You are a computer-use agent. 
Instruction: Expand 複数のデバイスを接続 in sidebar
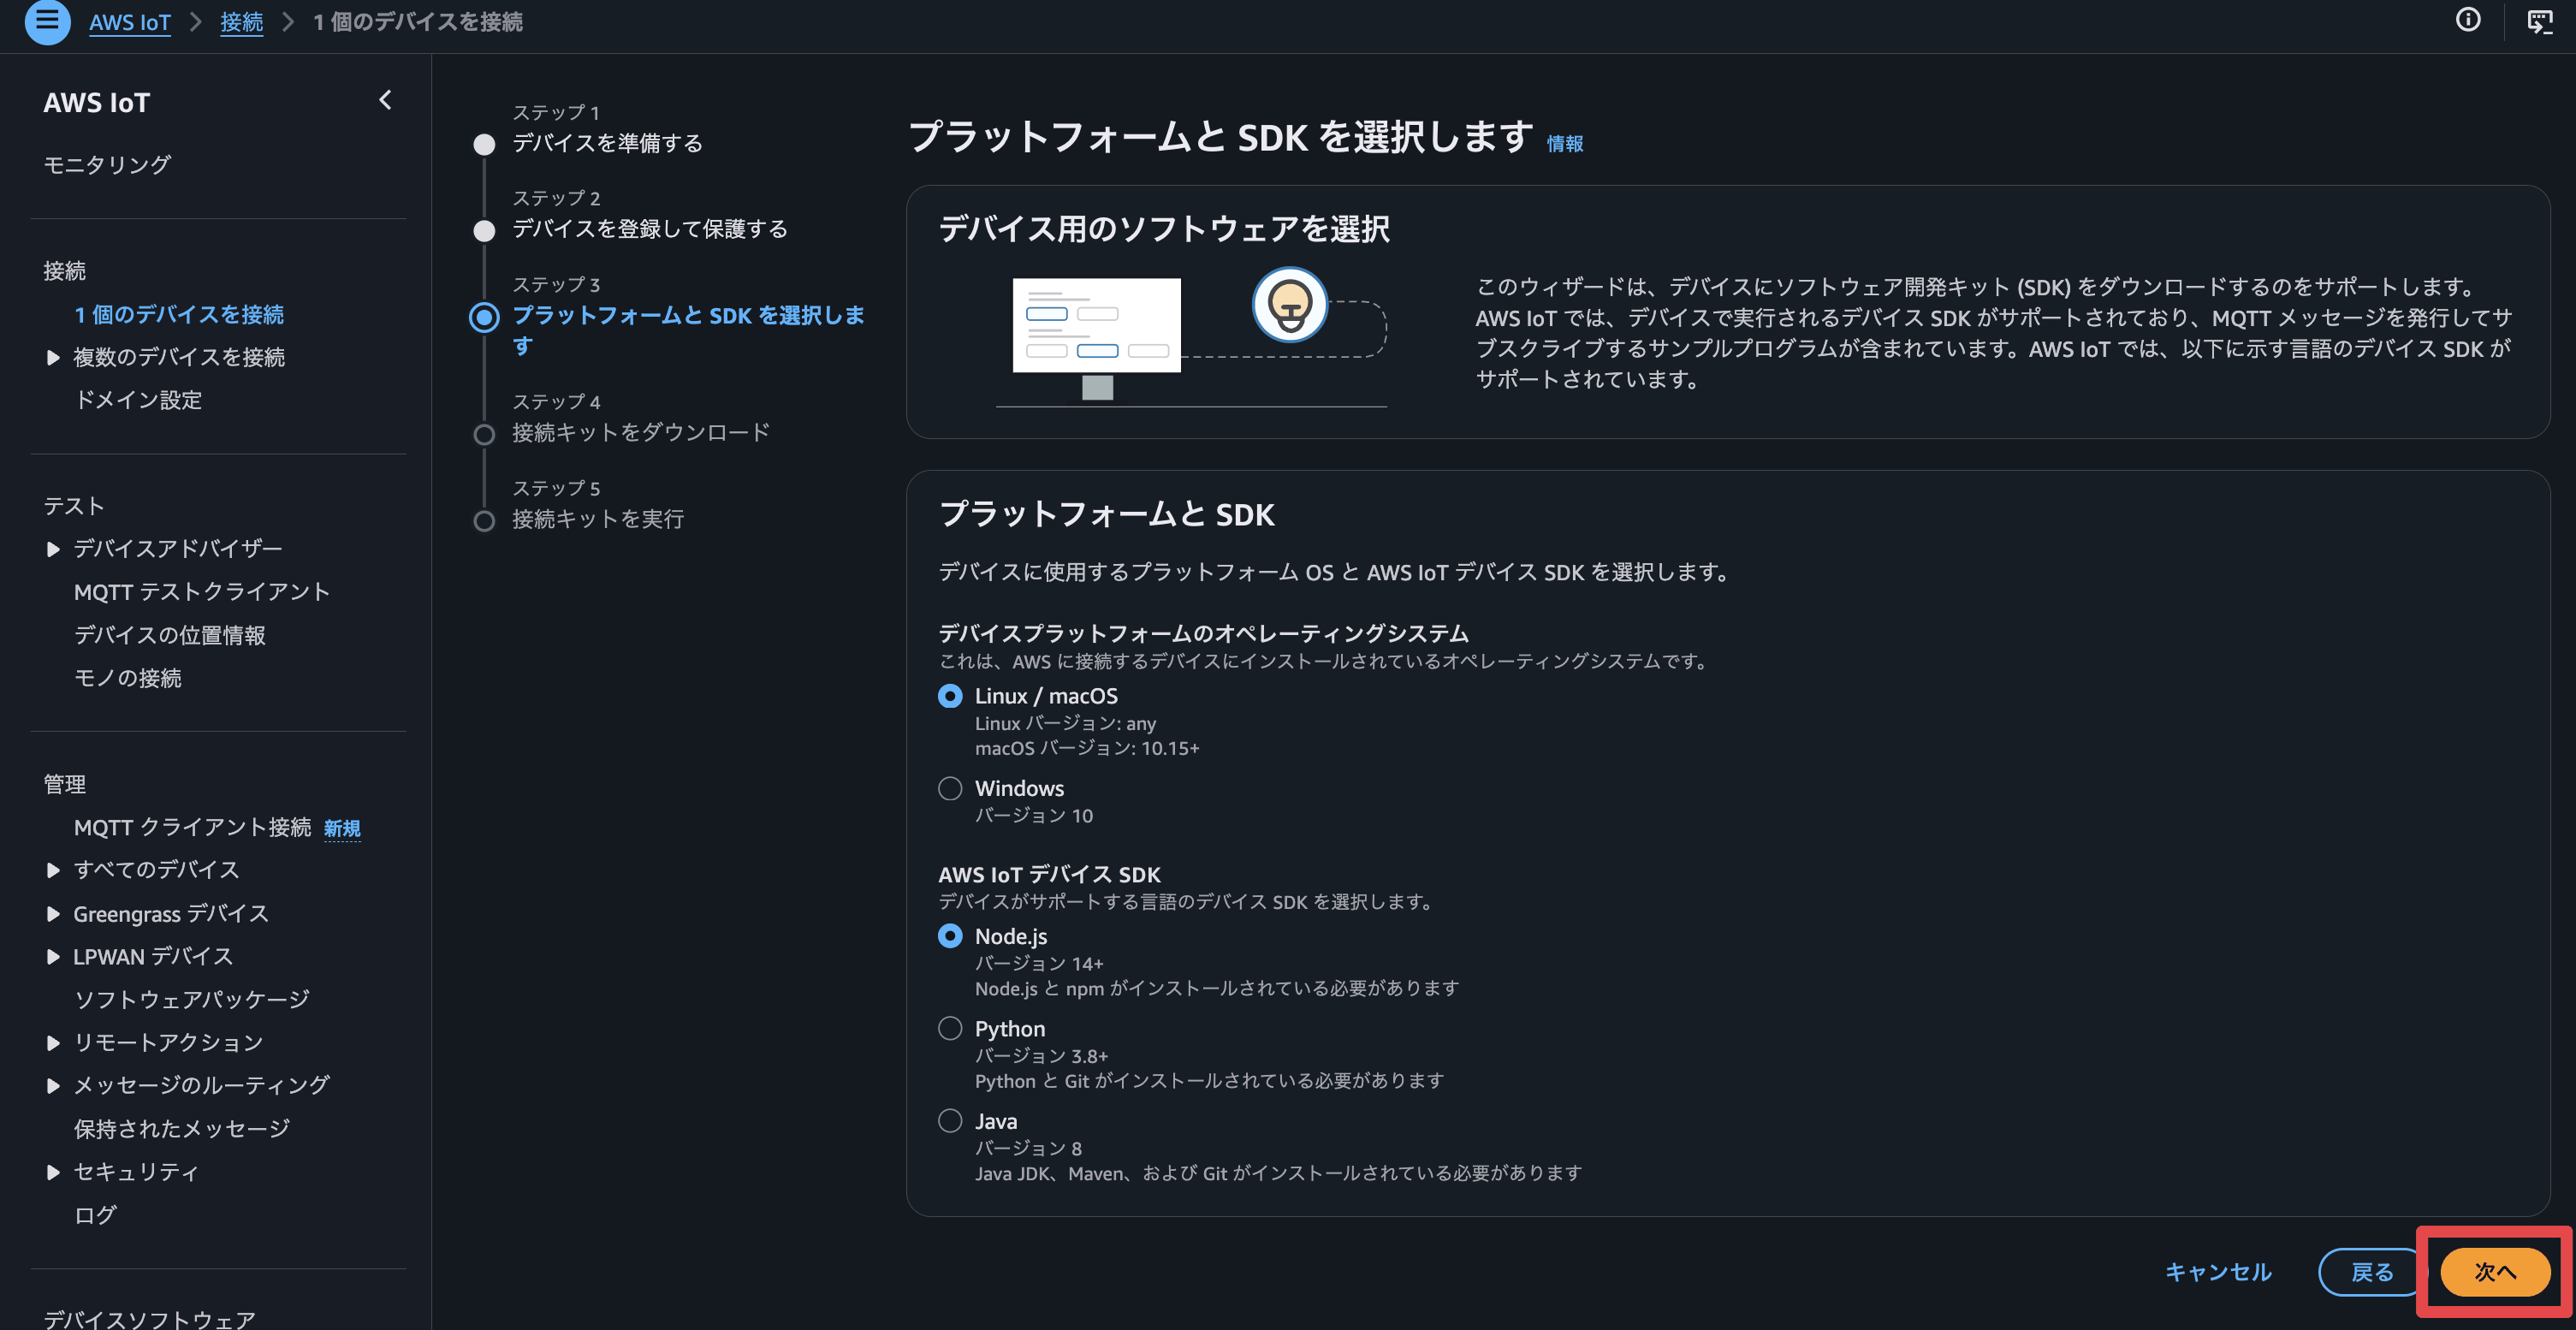point(53,358)
